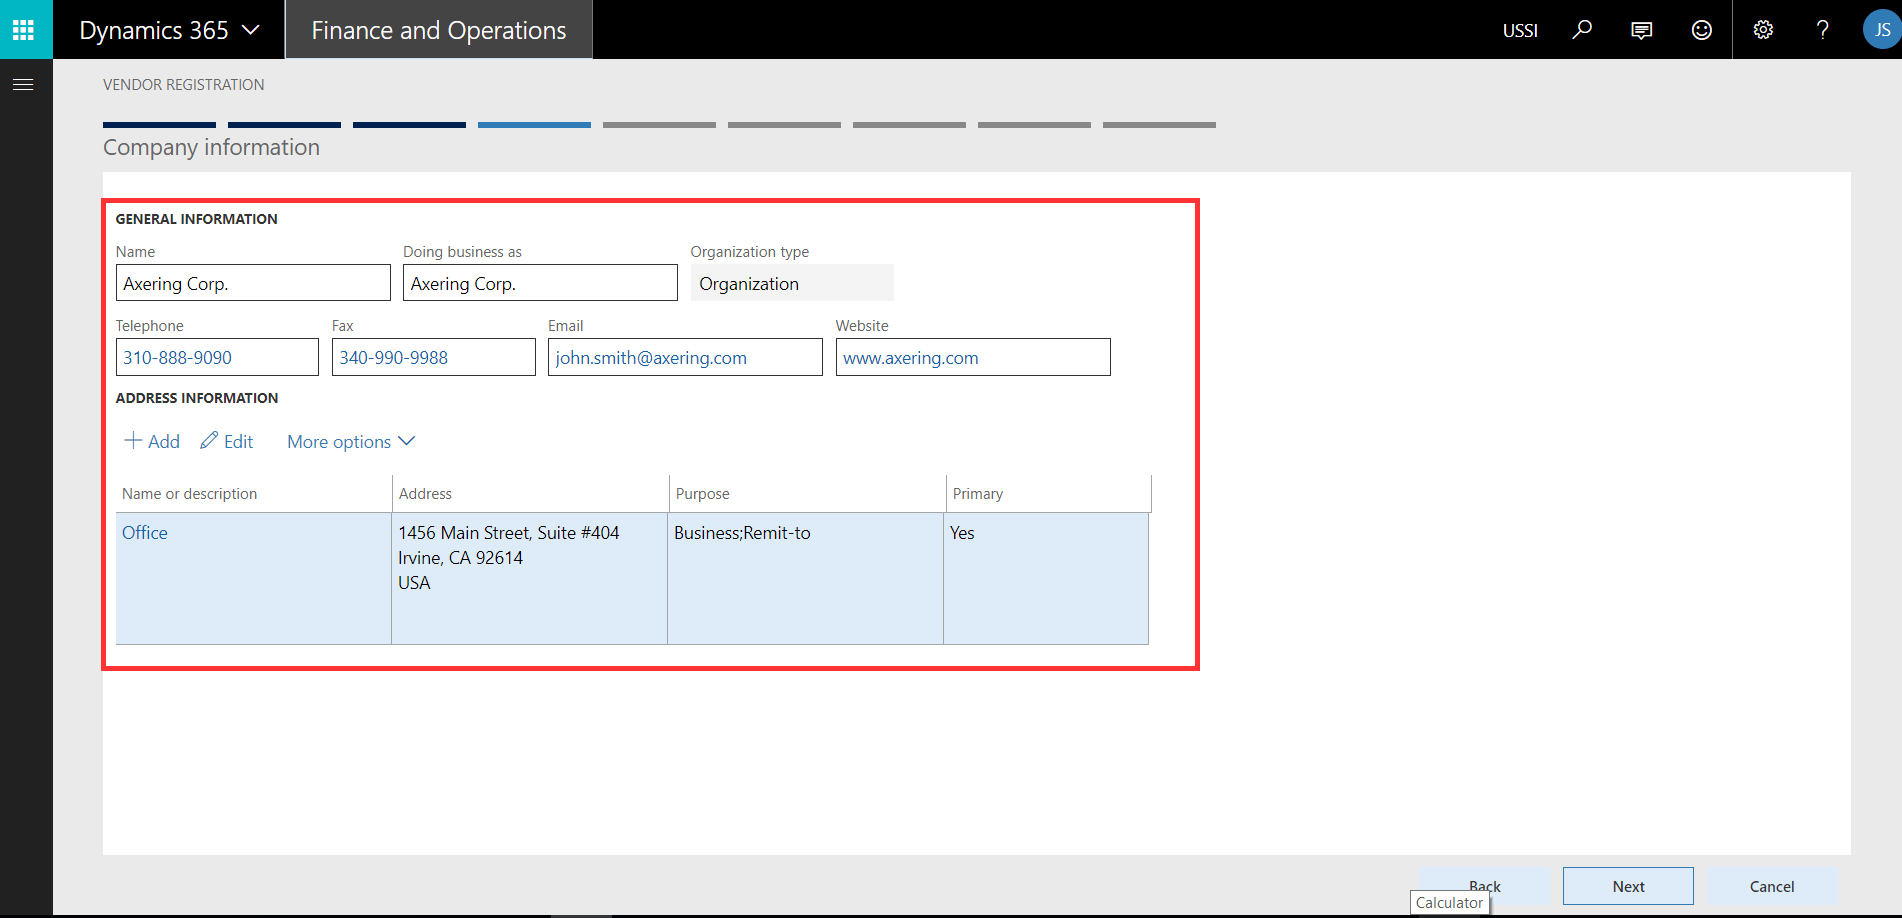Open the settings gear icon
The image size is (1902, 918).
click(1763, 30)
